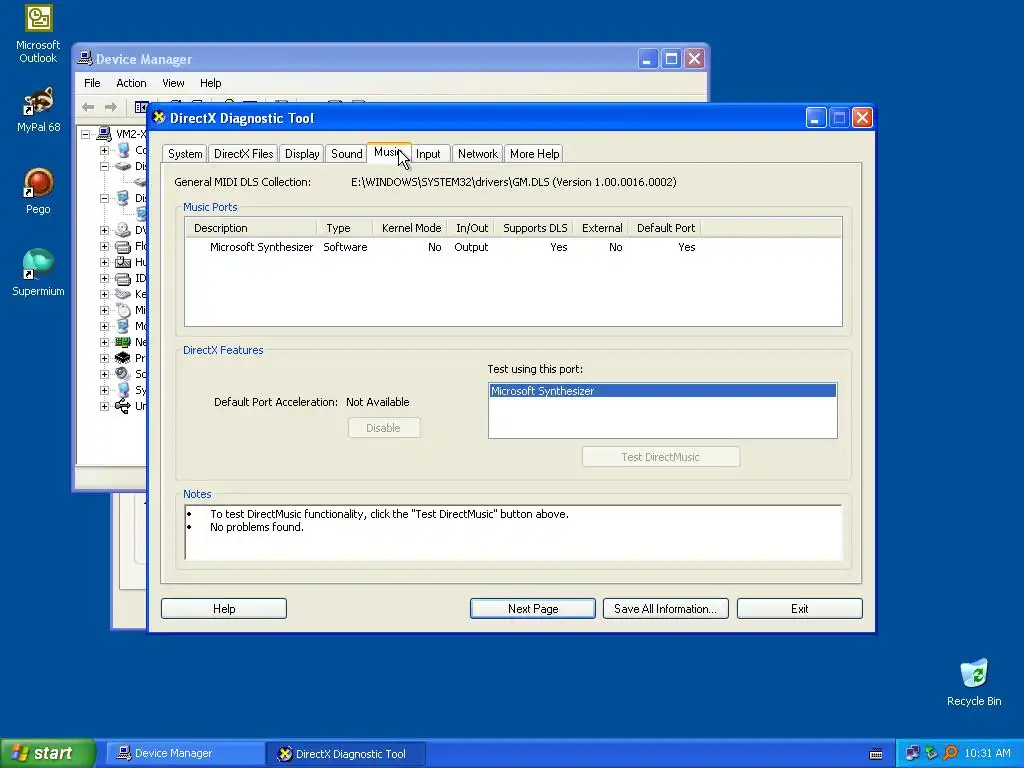Viewport: 1024px width, 768px height.
Task: Click the orange magnifier tray icon
Action: 950,754
